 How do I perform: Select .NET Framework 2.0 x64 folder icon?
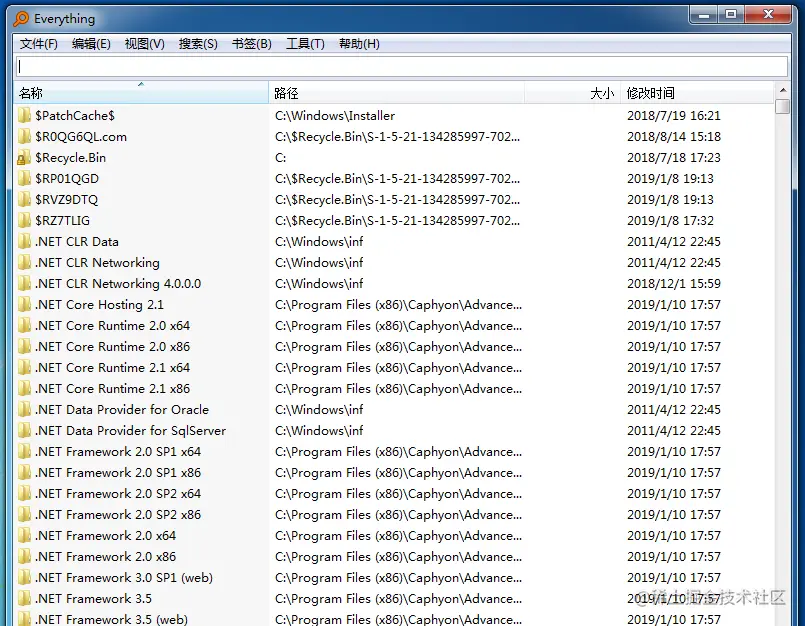click(24, 536)
